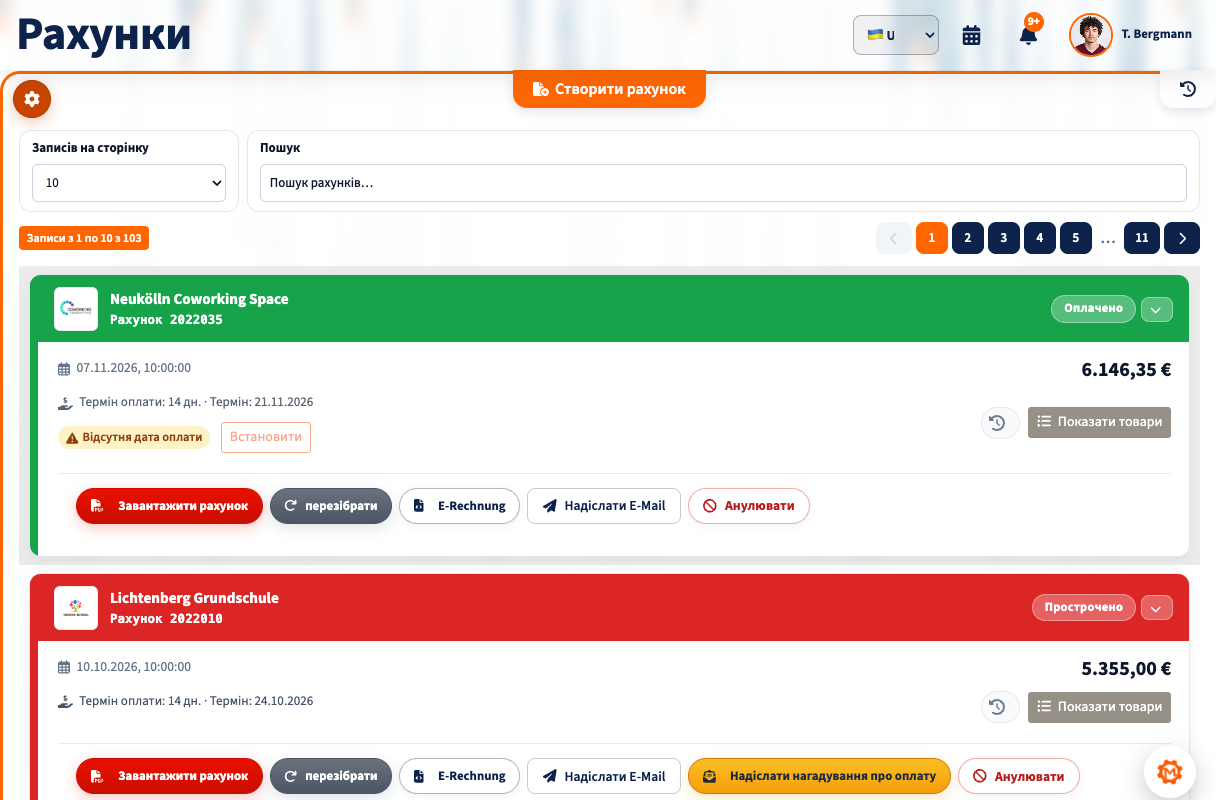Click amount 6.146,35 €
Image resolution: width=1216 pixels, height=800 pixels.
point(1126,370)
